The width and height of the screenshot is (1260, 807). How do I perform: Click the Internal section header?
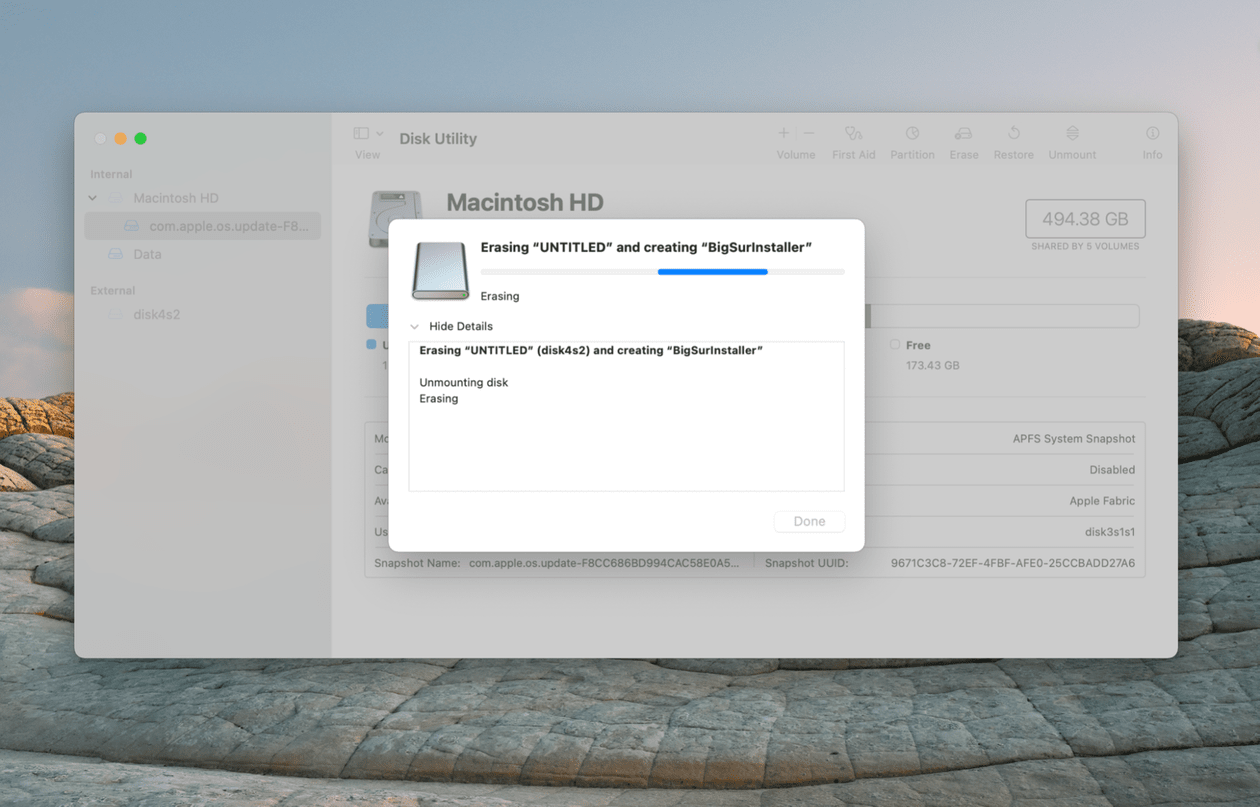111,174
